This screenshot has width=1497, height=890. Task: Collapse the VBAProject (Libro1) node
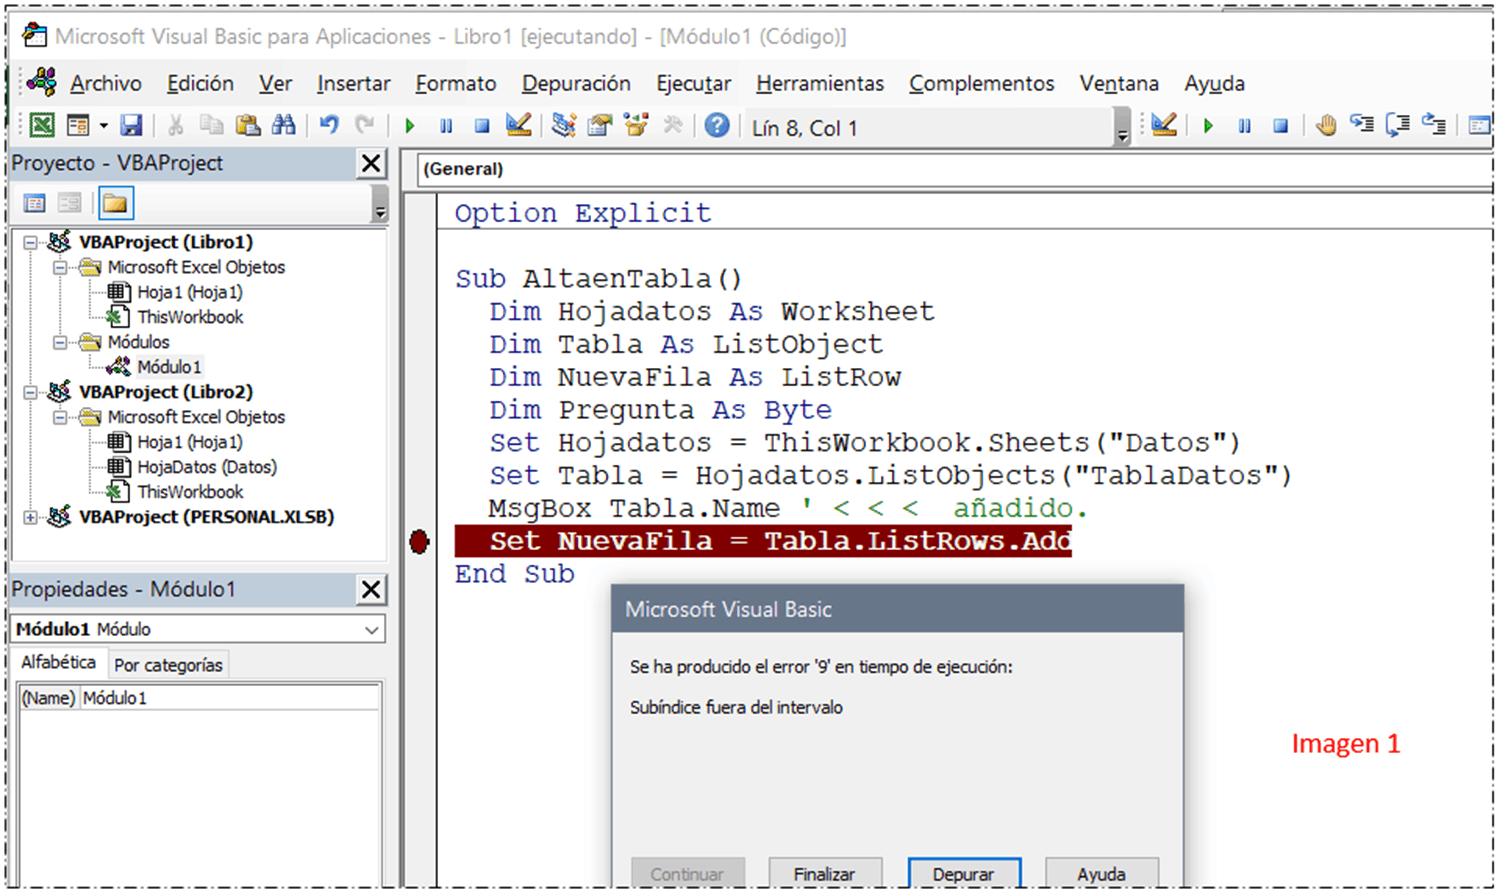(x=31, y=242)
